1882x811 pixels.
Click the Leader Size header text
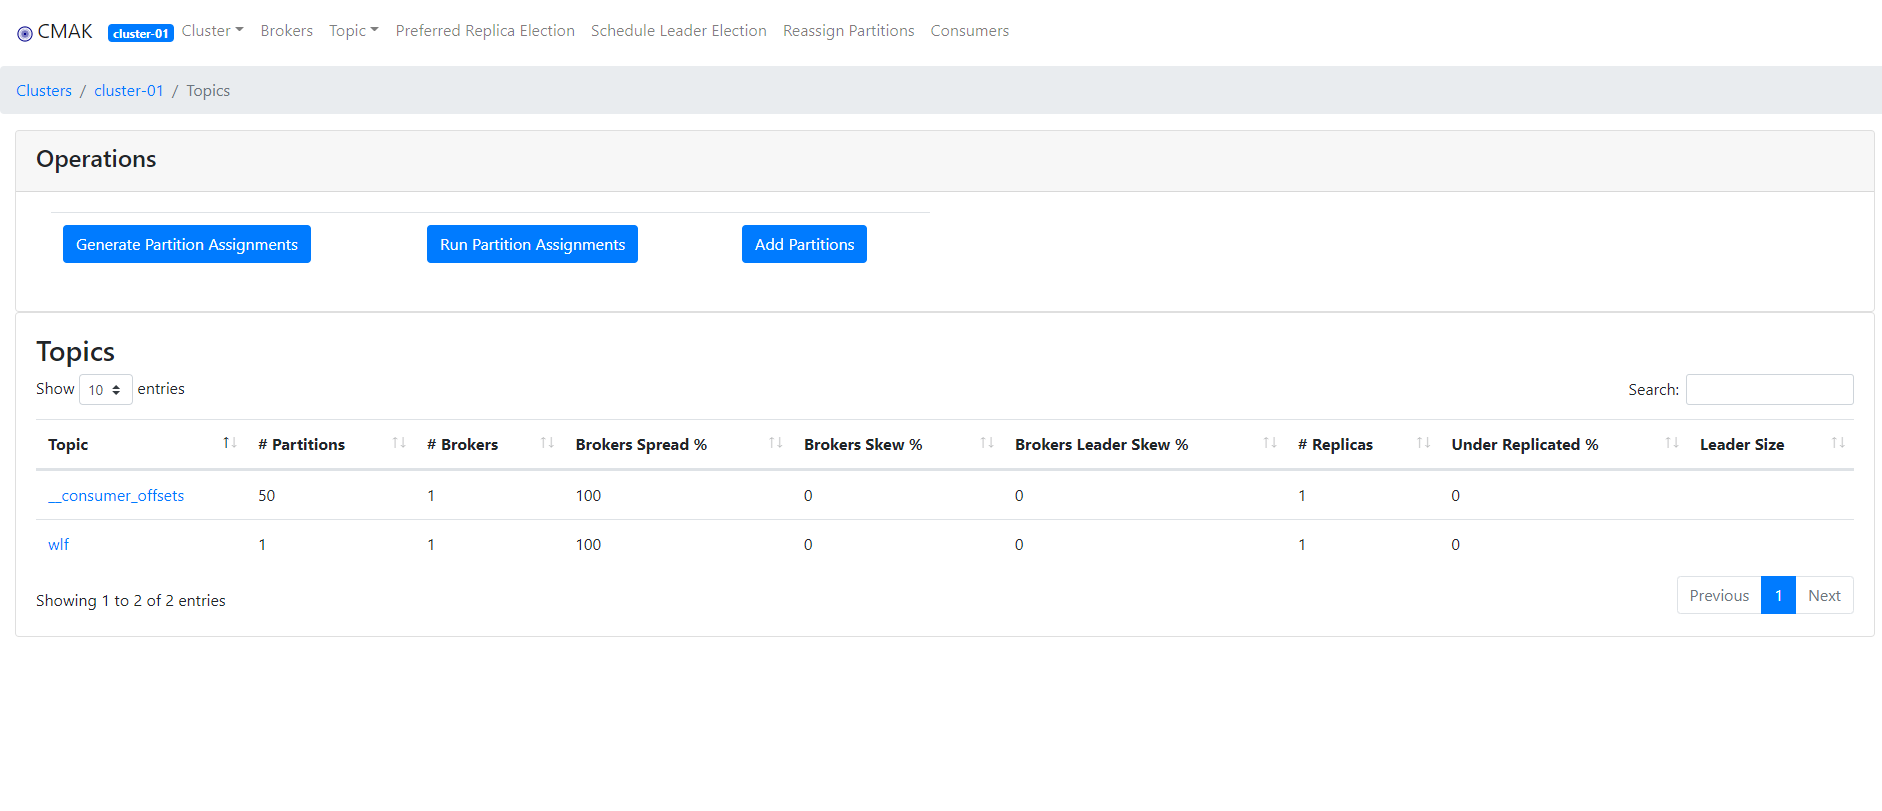(1742, 444)
